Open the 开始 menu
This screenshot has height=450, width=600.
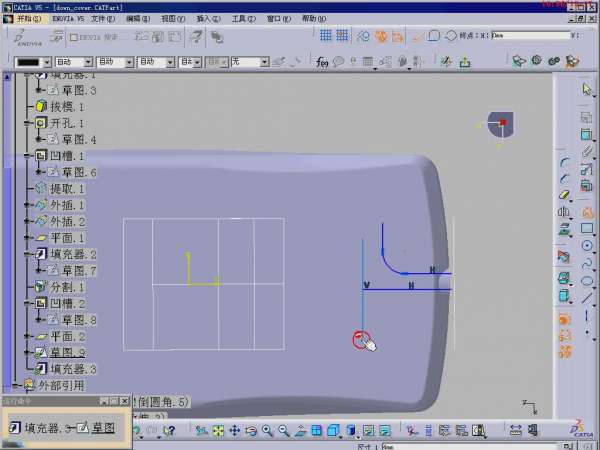coord(29,18)
